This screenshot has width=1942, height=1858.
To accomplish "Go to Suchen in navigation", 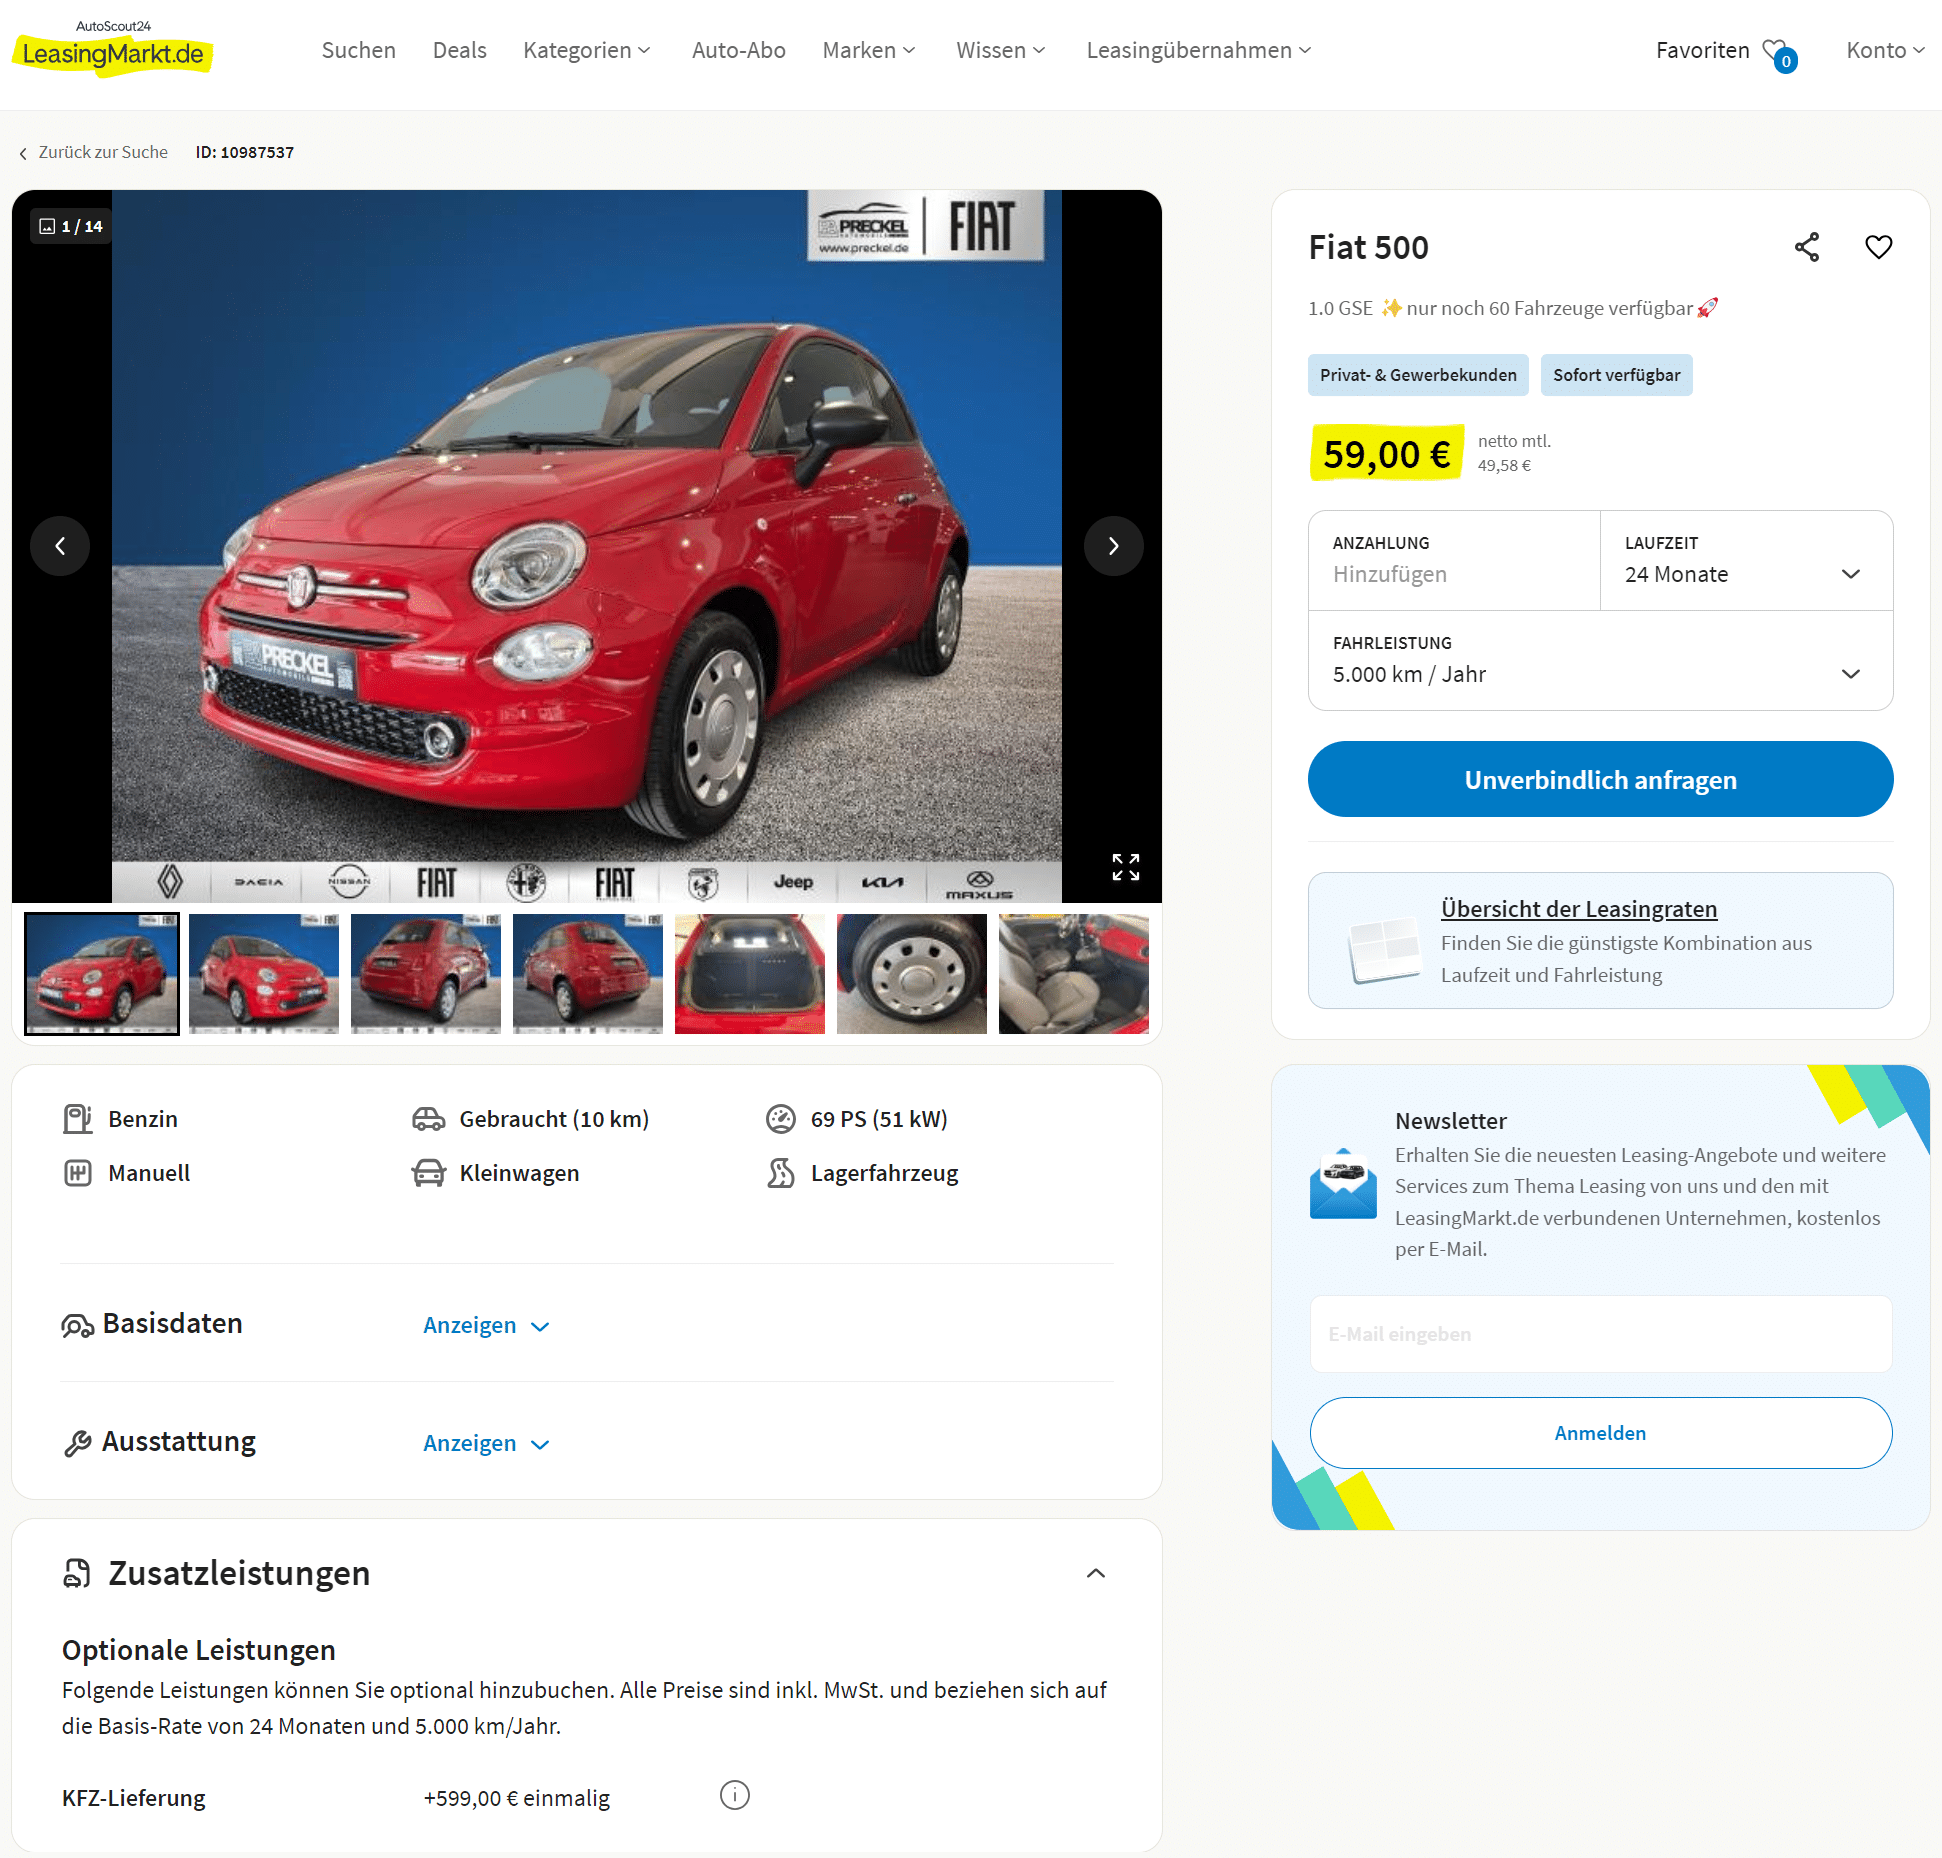I will 359,50.
